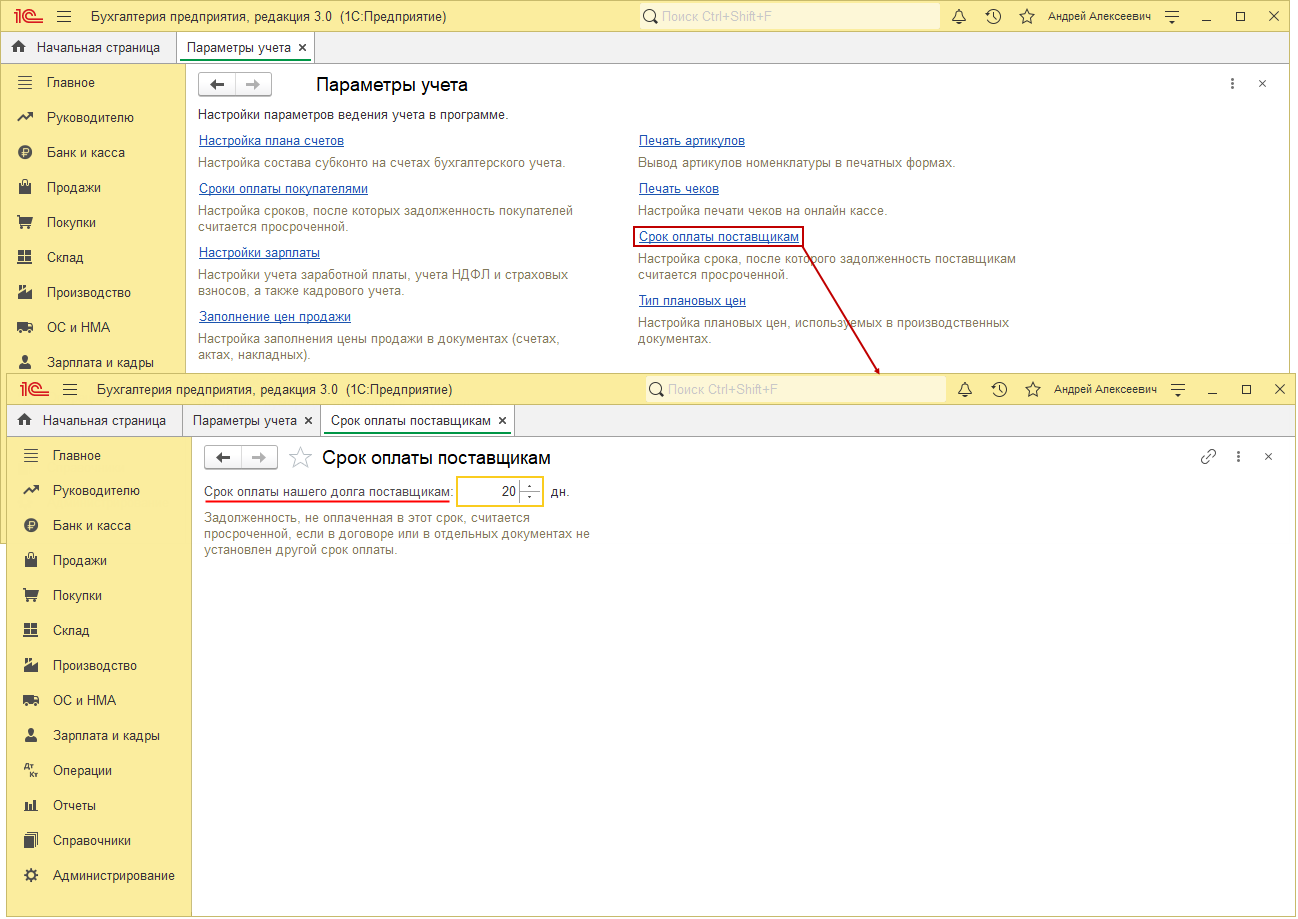The width and height of the screenshot is (1298, 919).
Task: Open history icon in back window
Action: tap(993, 17)
